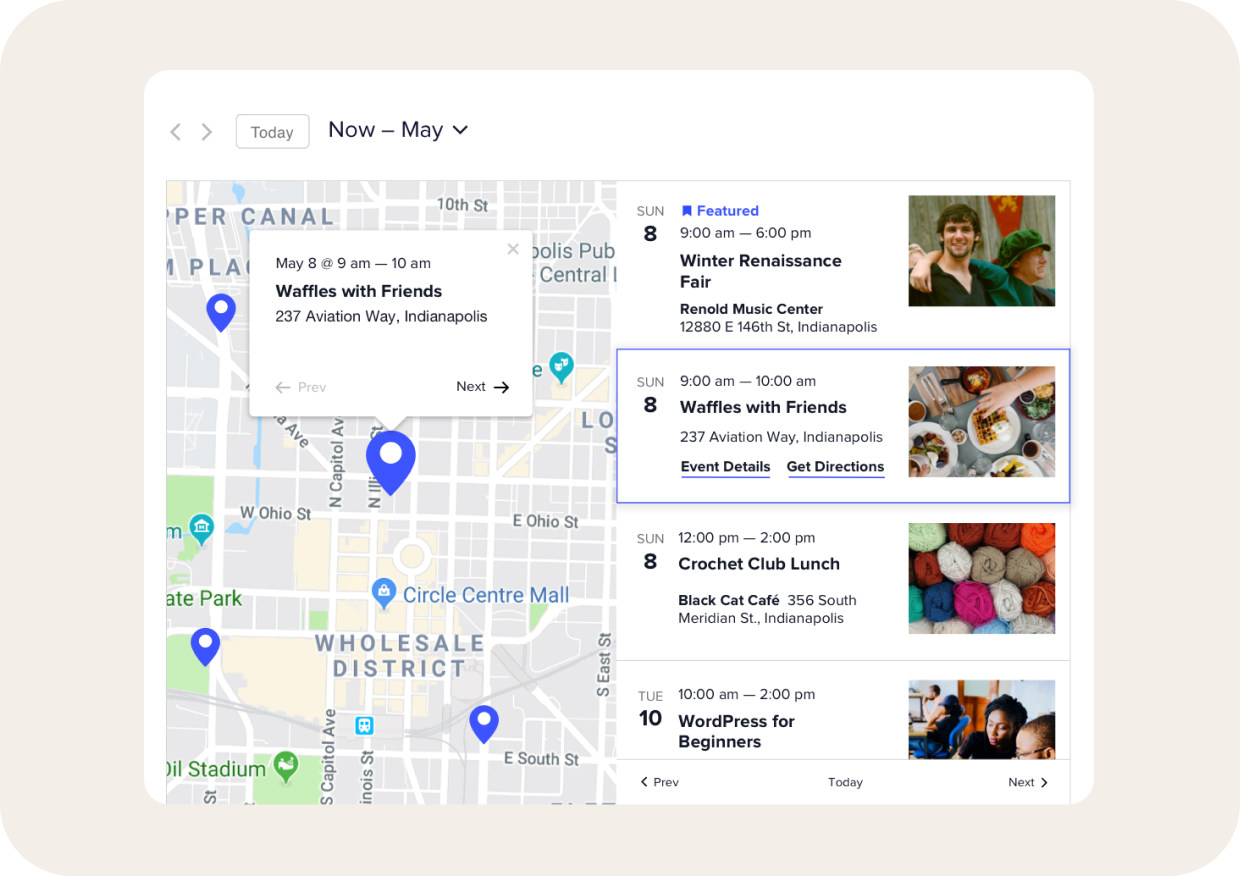Click Prev in the event list footer
The image size is (1240, 876).
pyautogui.click(x=659, y=783)
